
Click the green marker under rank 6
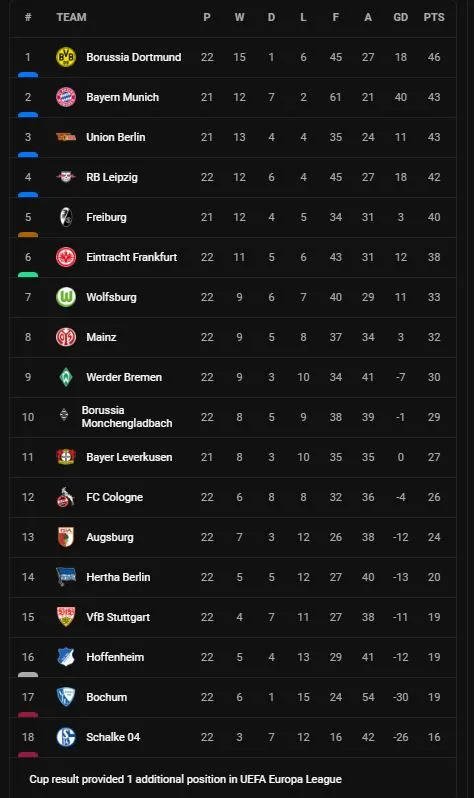pos(28,275)
